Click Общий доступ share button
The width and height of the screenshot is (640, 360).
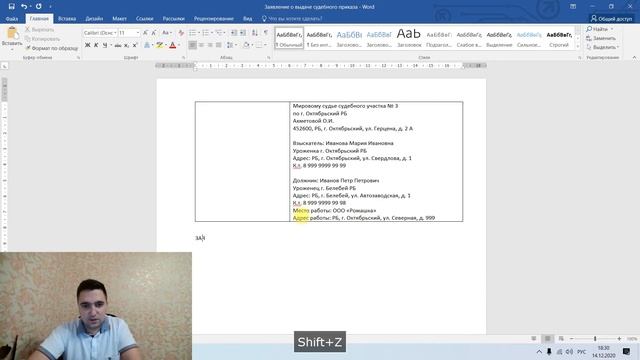tap(611, 18)
